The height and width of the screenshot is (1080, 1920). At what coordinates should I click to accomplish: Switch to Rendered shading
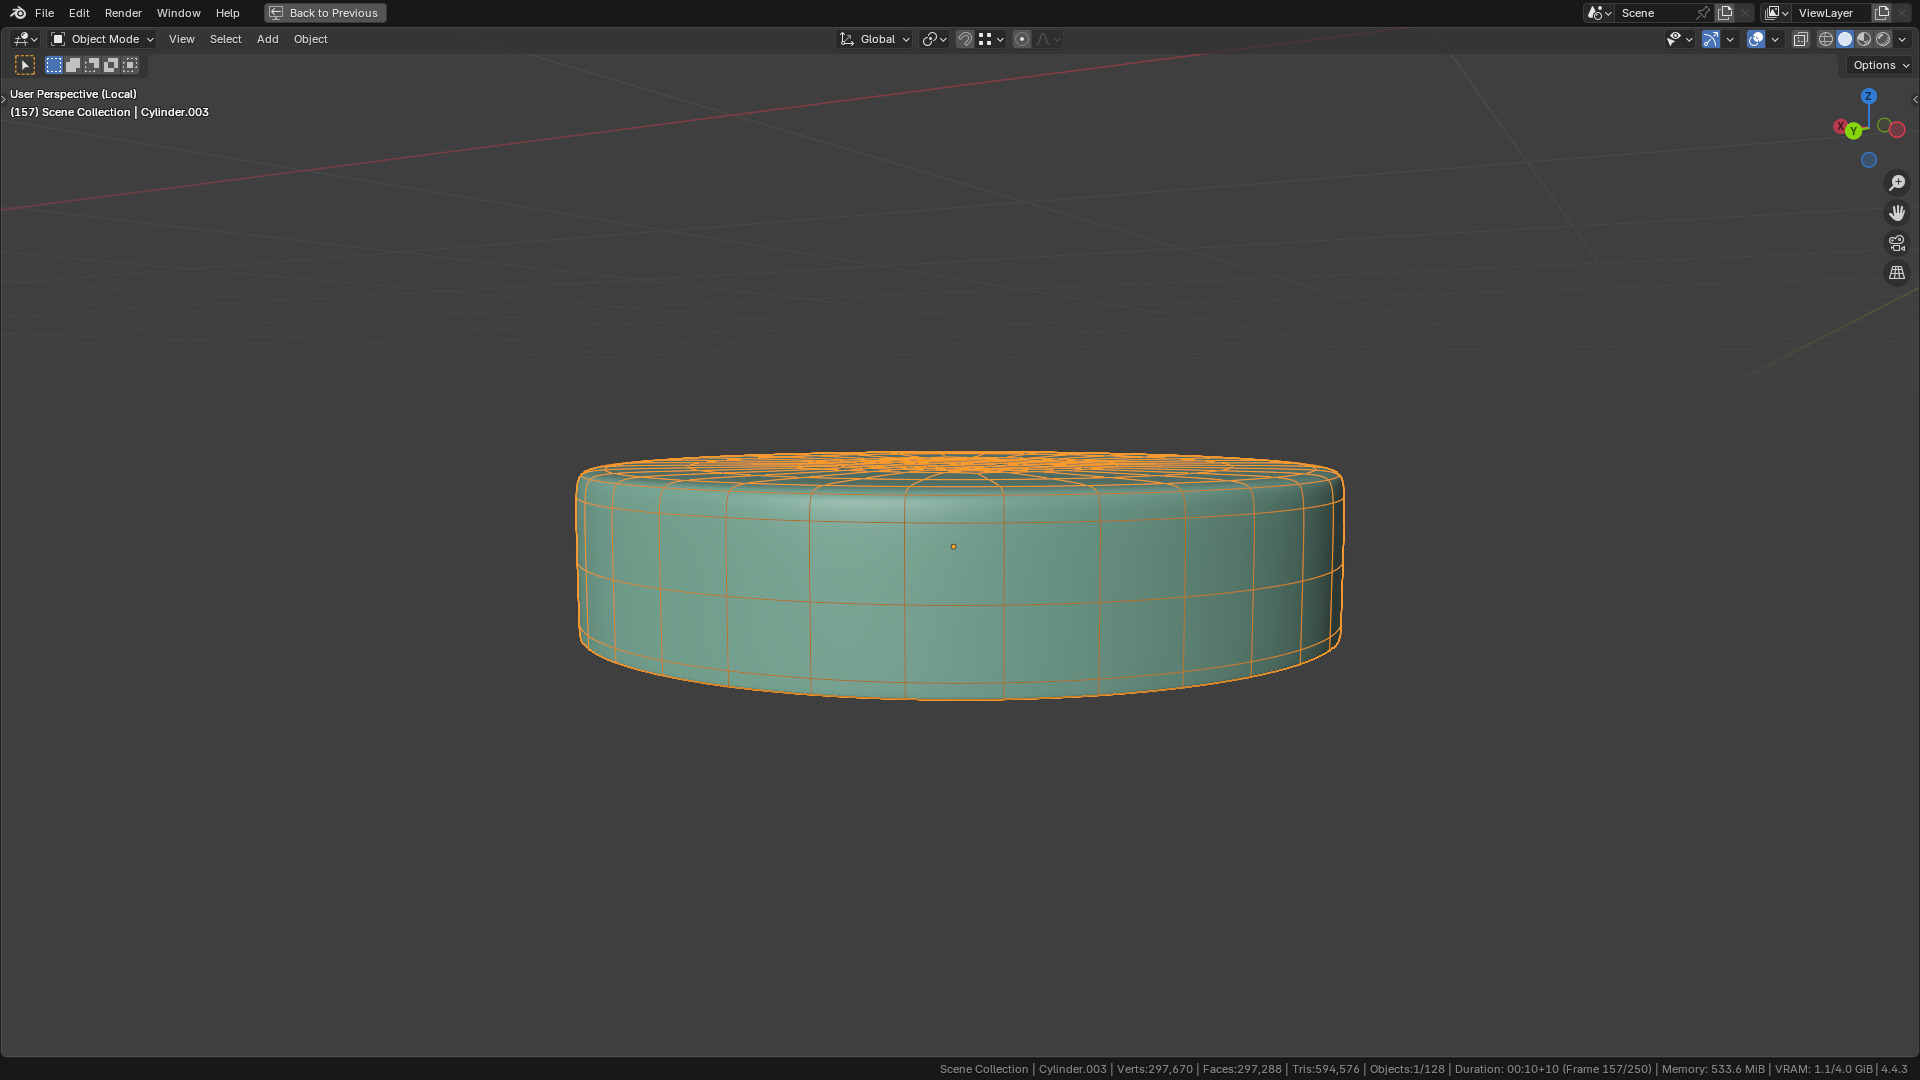click(x=1883, y=39)
